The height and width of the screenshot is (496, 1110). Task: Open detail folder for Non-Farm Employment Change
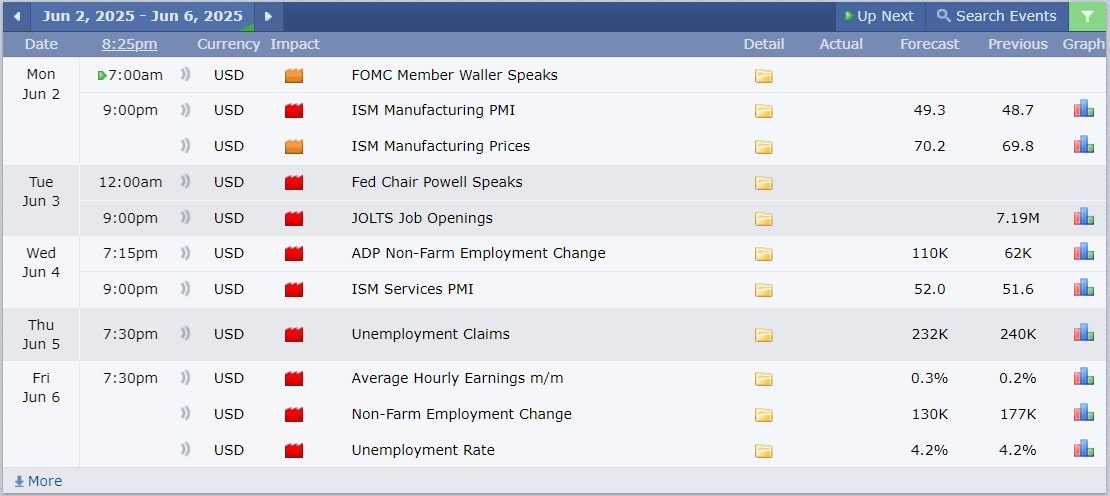tap(763, 415)
